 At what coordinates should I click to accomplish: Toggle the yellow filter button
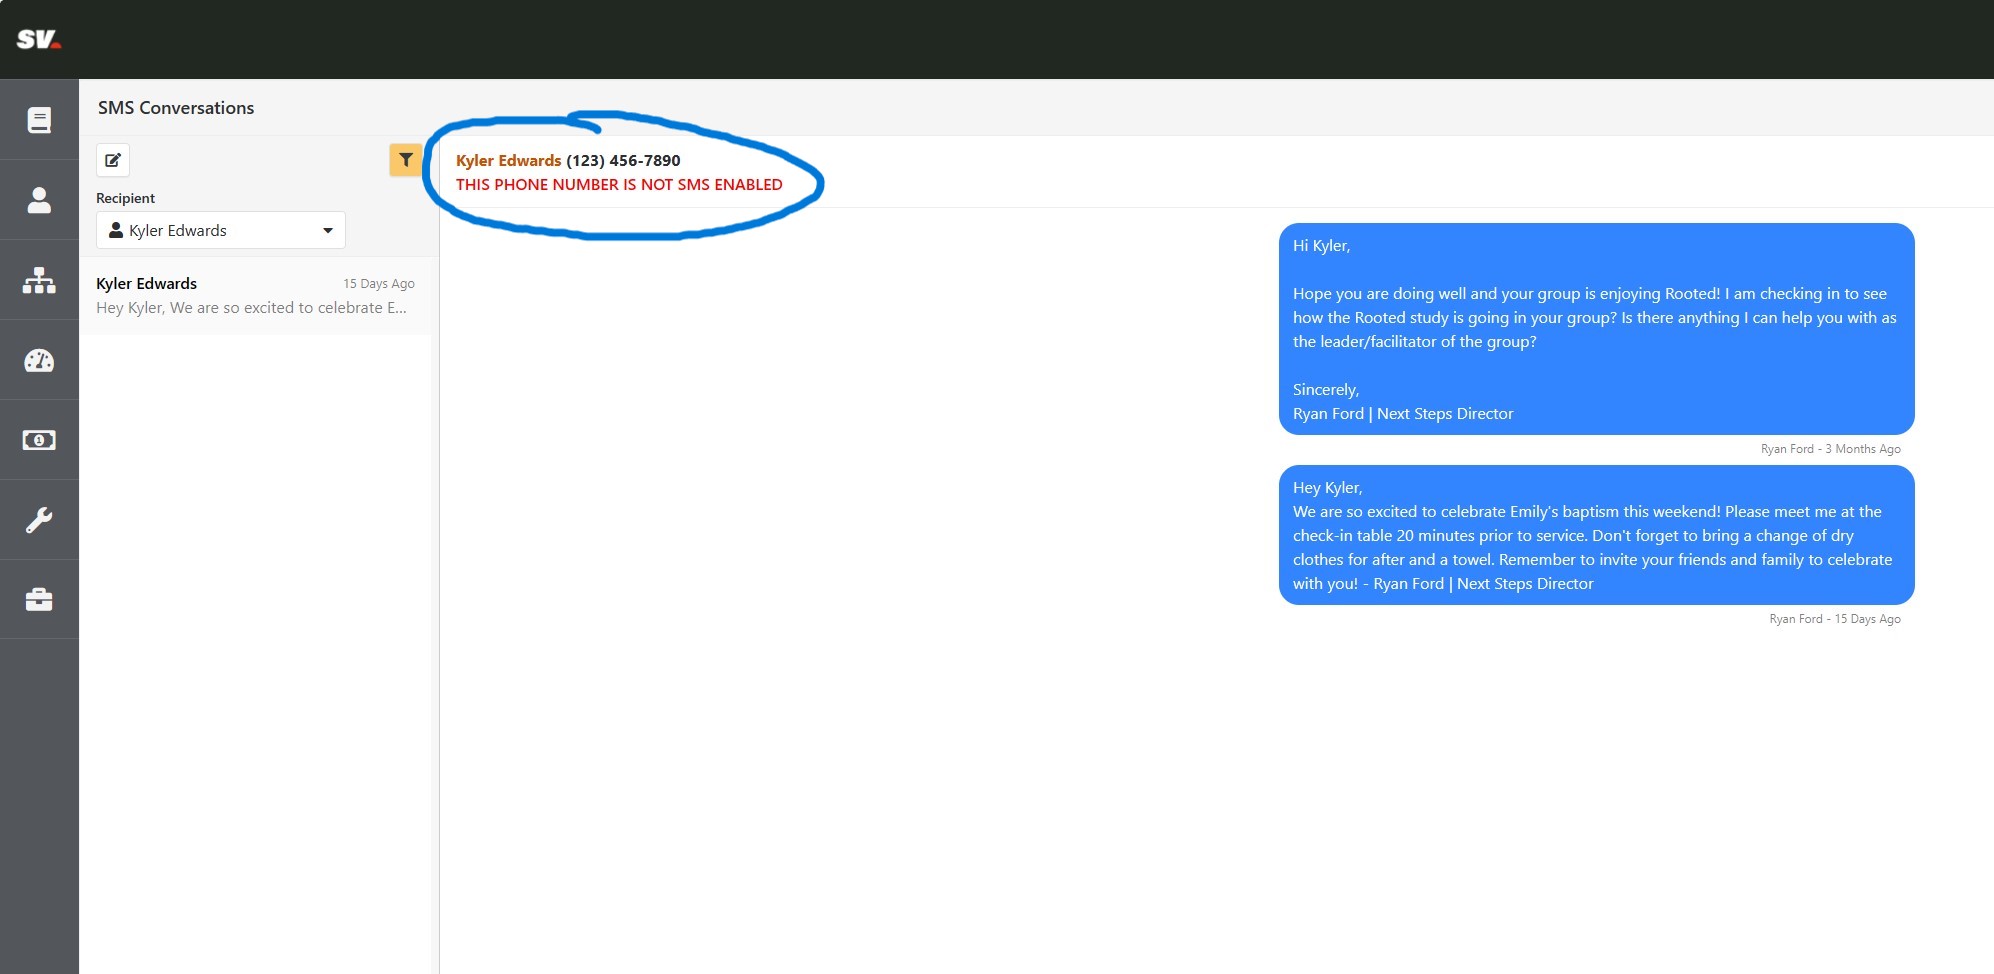click(x=405, y=160)
